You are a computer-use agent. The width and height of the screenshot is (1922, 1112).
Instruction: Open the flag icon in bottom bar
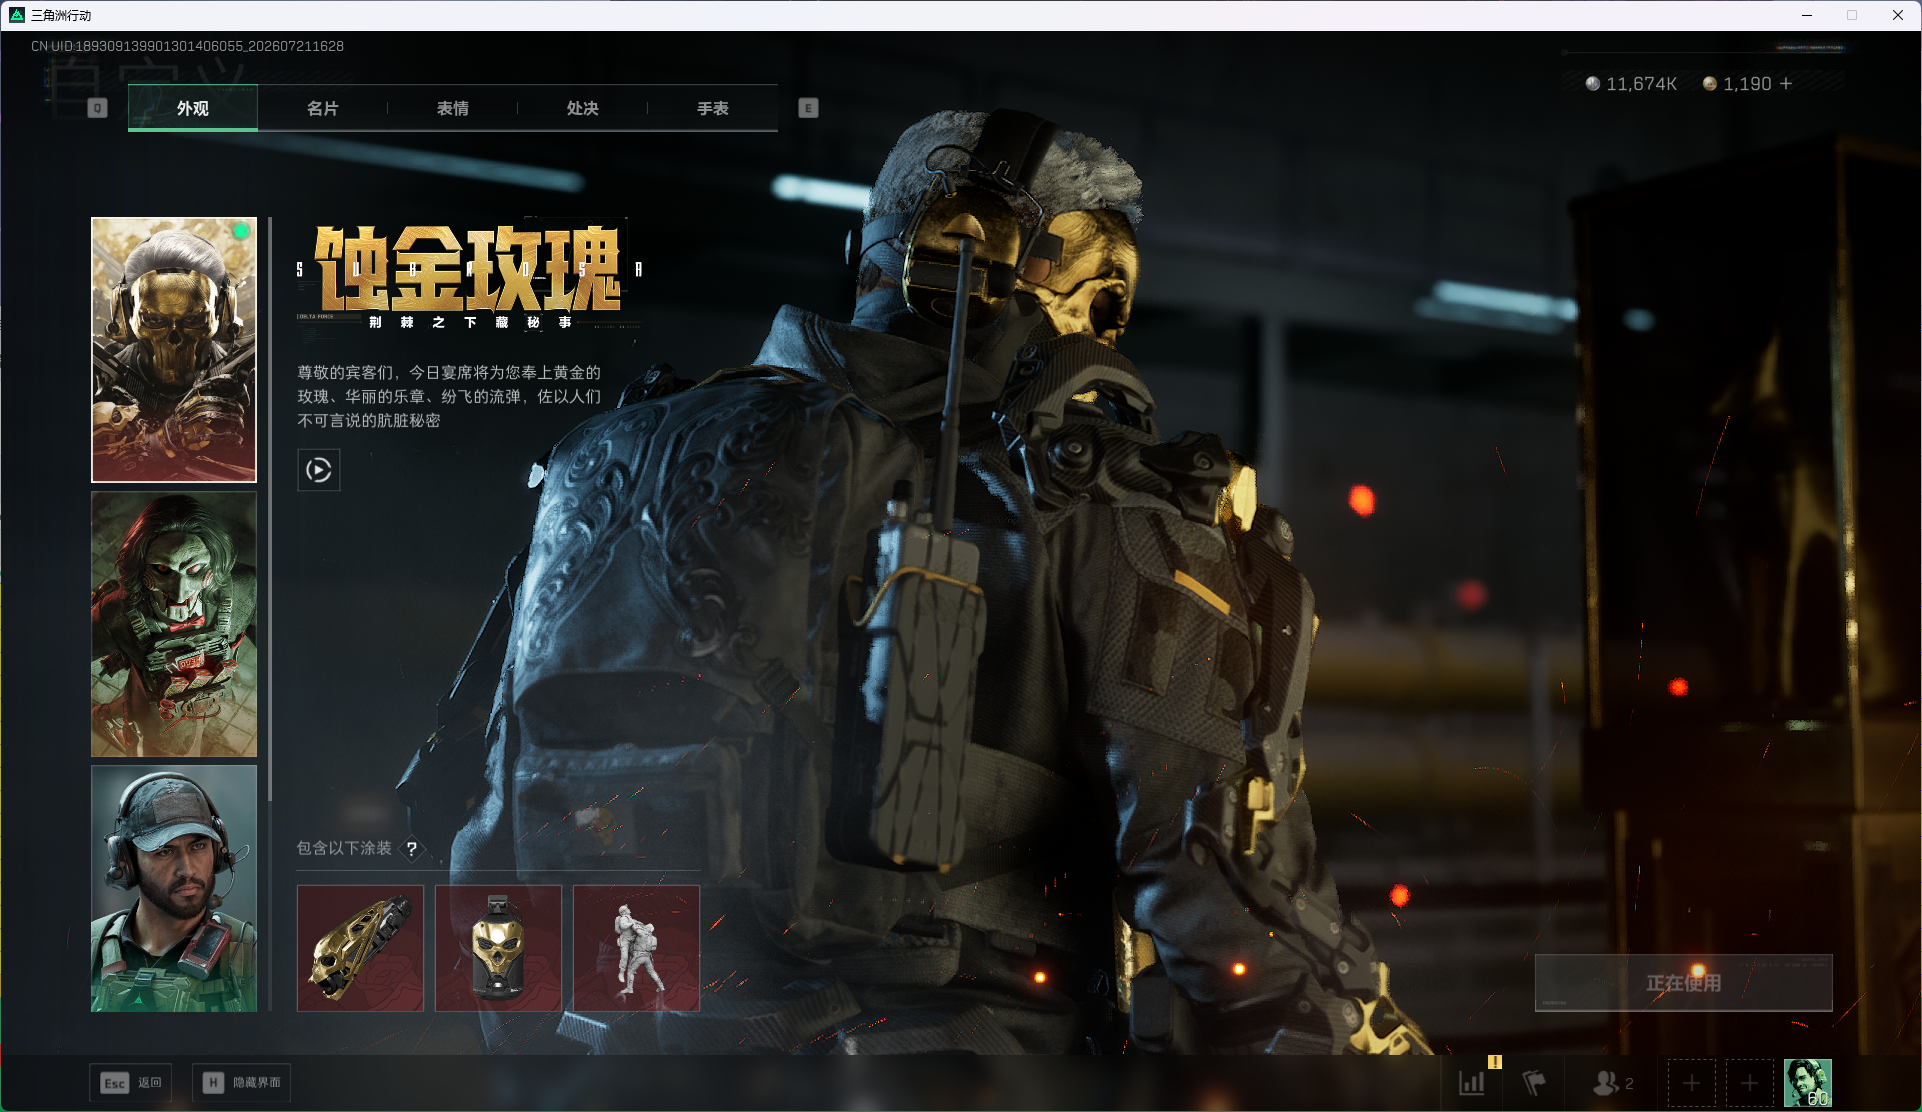[x=1533, y=1082]
